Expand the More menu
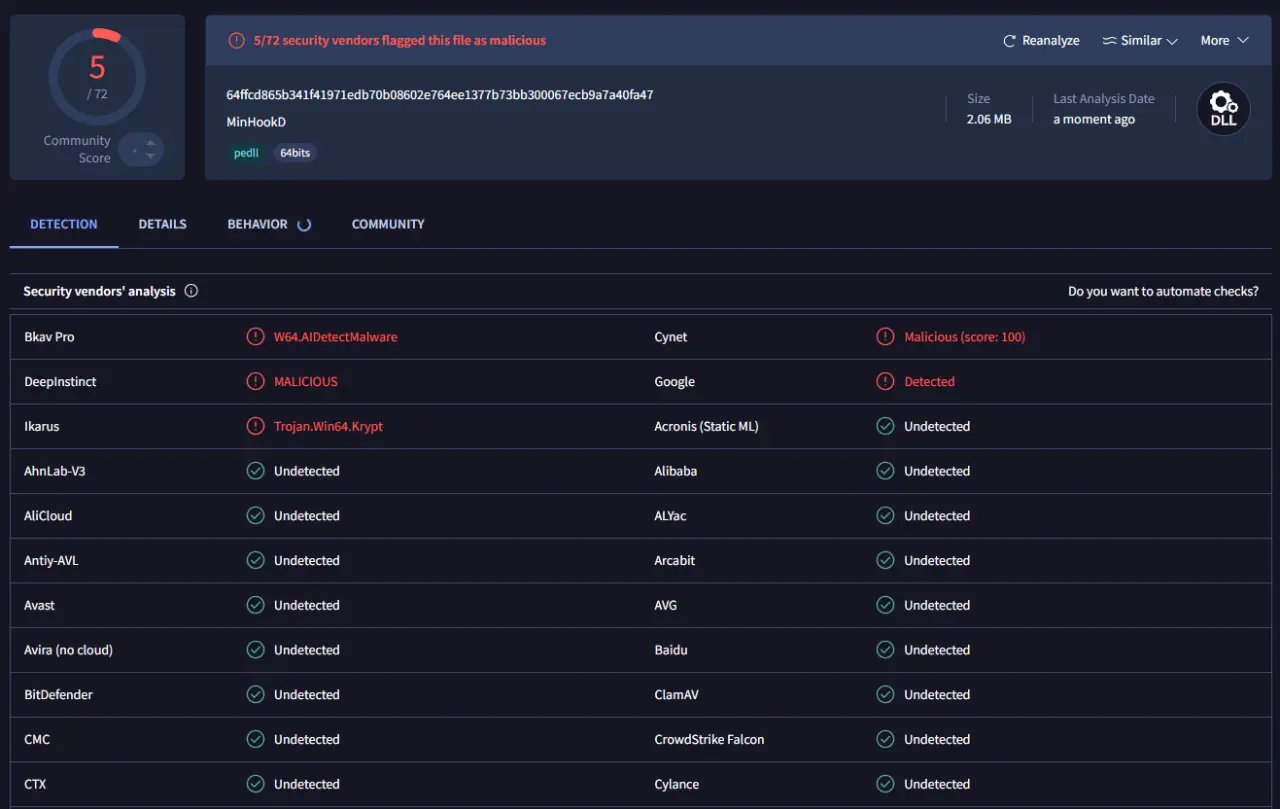Viewport: 1280px width, 809px height. click(1225, 41)
